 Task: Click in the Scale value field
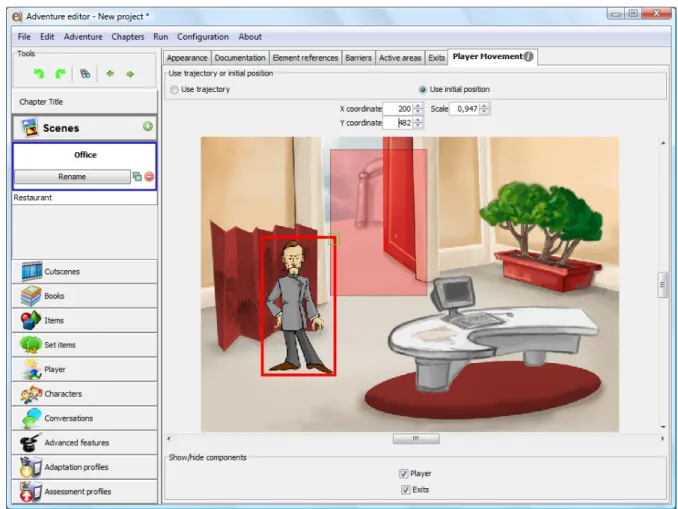coord(465,109)
